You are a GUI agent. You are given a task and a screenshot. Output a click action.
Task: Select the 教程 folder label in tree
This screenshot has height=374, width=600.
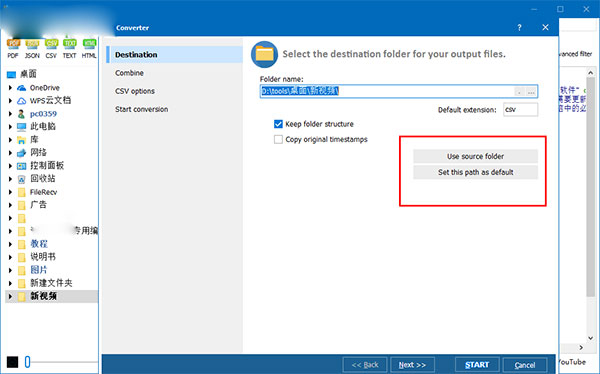[x=39, y=244]
